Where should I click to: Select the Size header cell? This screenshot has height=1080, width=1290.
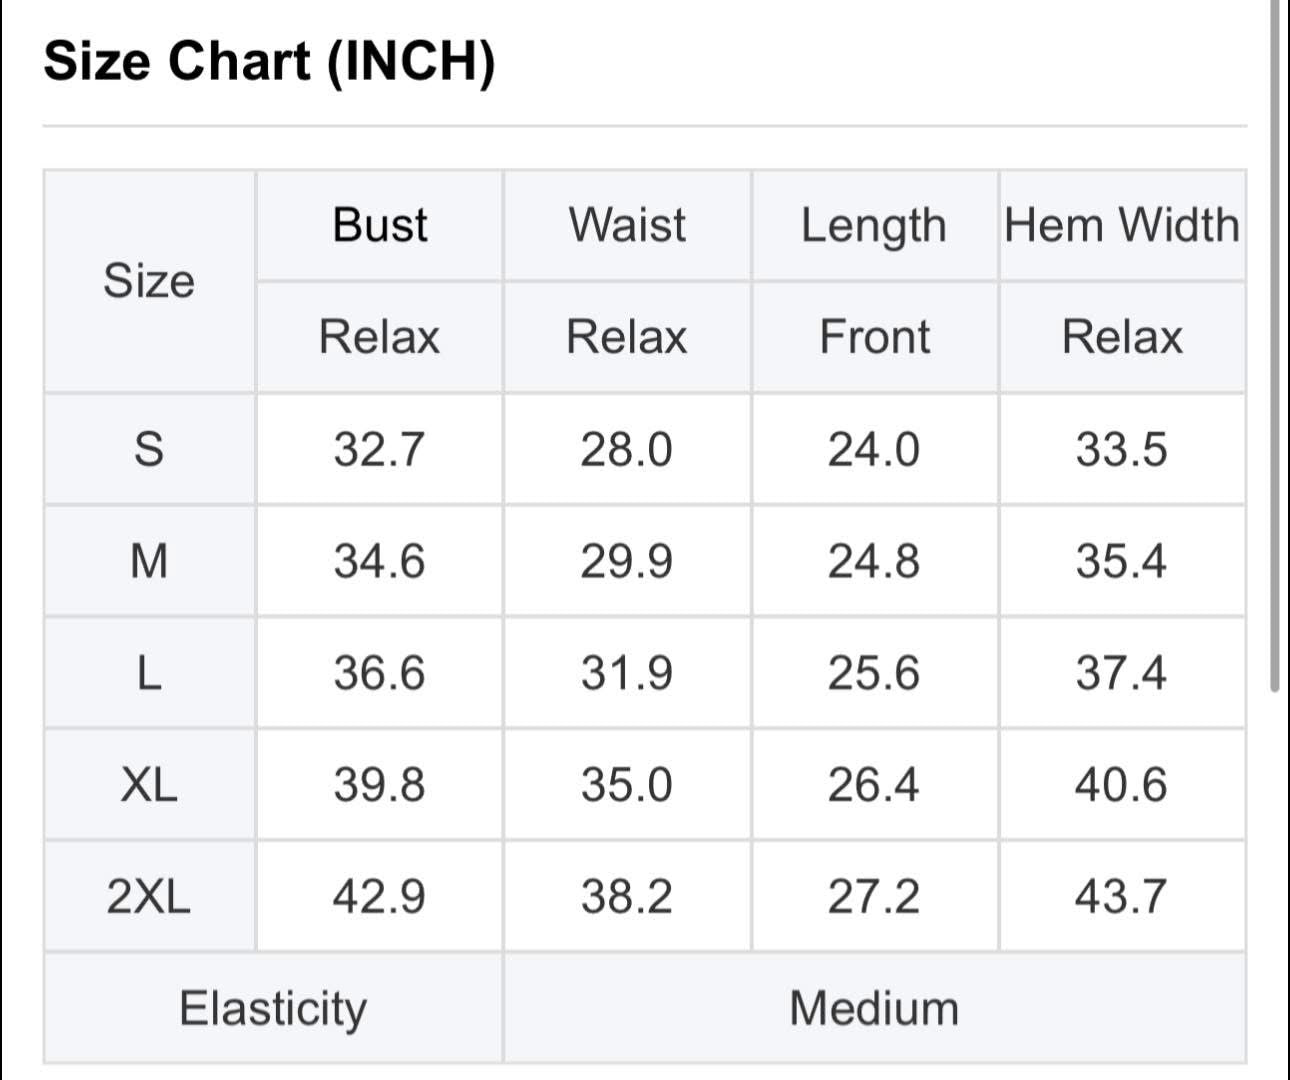coord(149,281)
